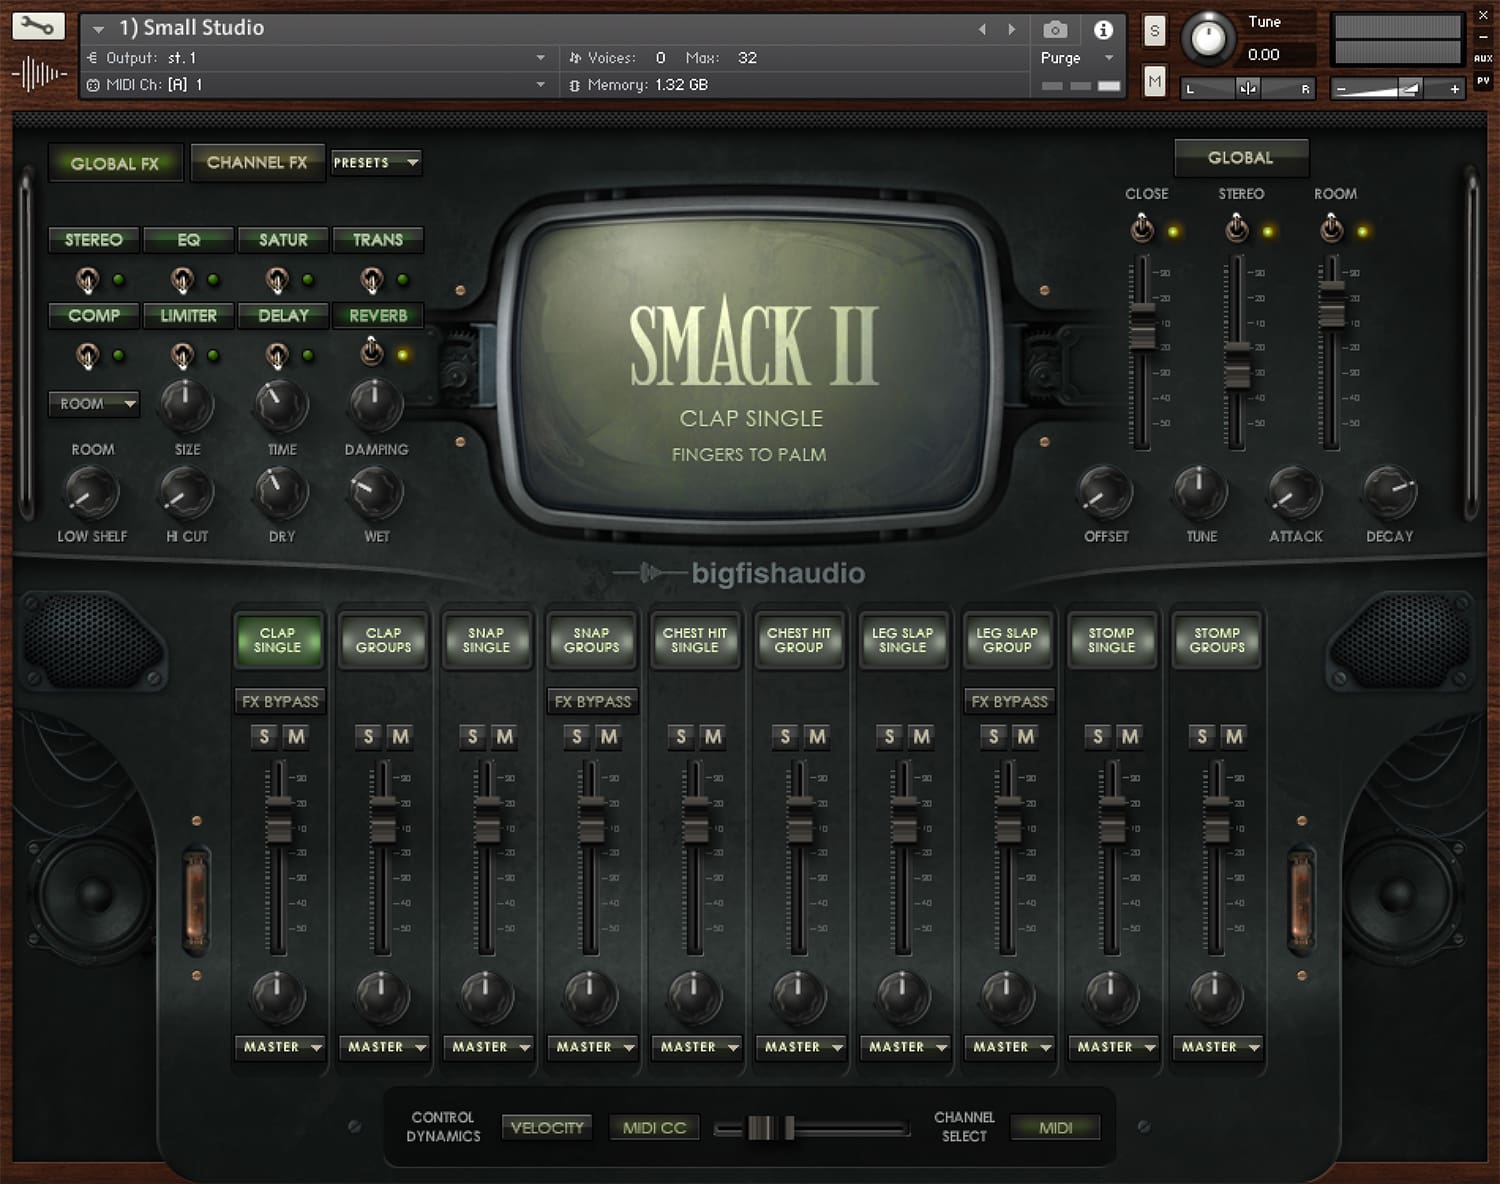1500x1184 pixels.
Task: Open the PRESETS dropdown
Action: click(376, 162)
